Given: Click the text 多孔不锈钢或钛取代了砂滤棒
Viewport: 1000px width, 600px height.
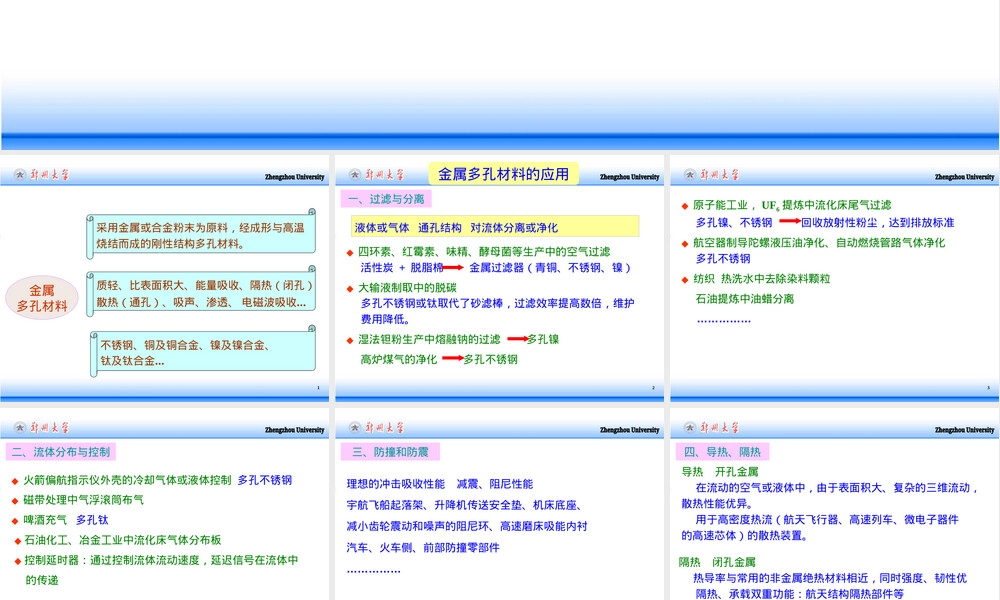Looking at the screenshot, I should [431, 304].
